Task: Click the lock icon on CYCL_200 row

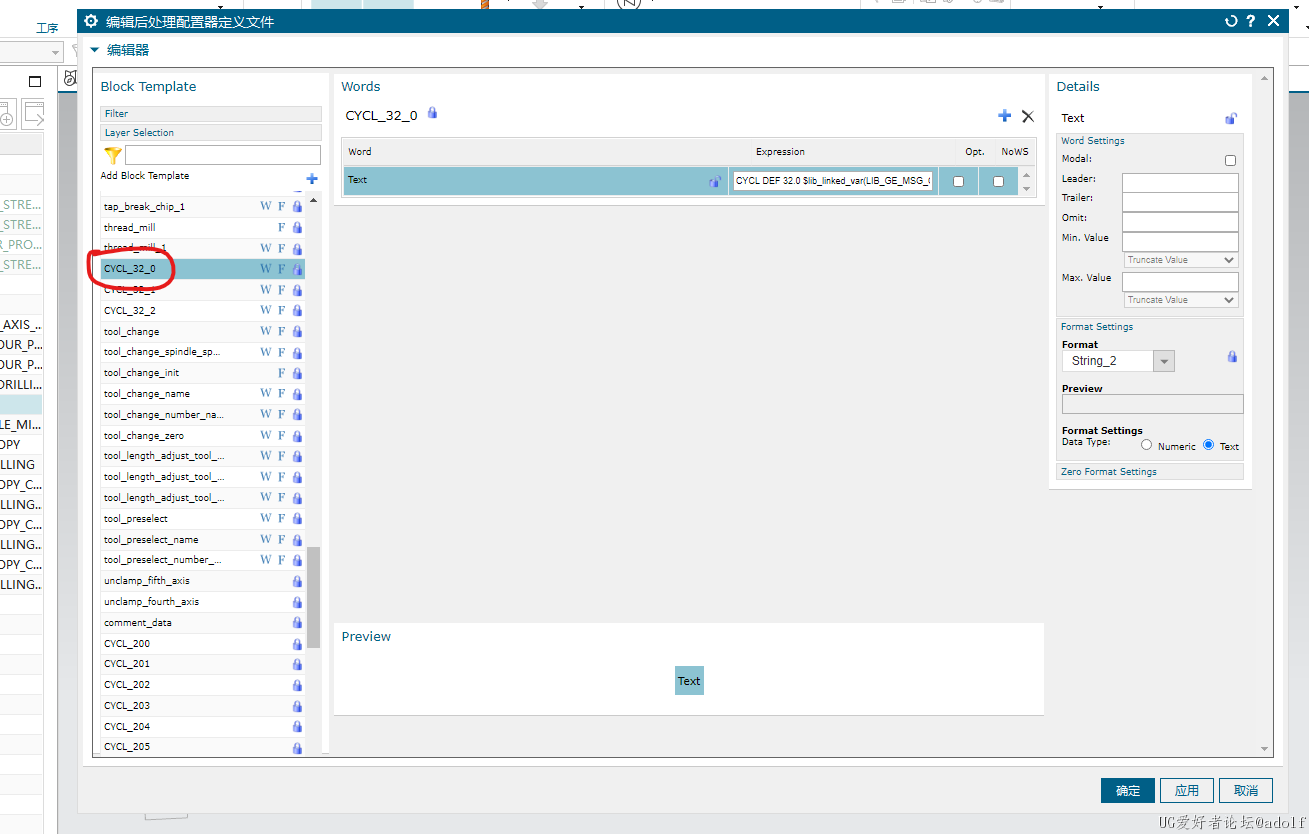Action: point(297,644)
